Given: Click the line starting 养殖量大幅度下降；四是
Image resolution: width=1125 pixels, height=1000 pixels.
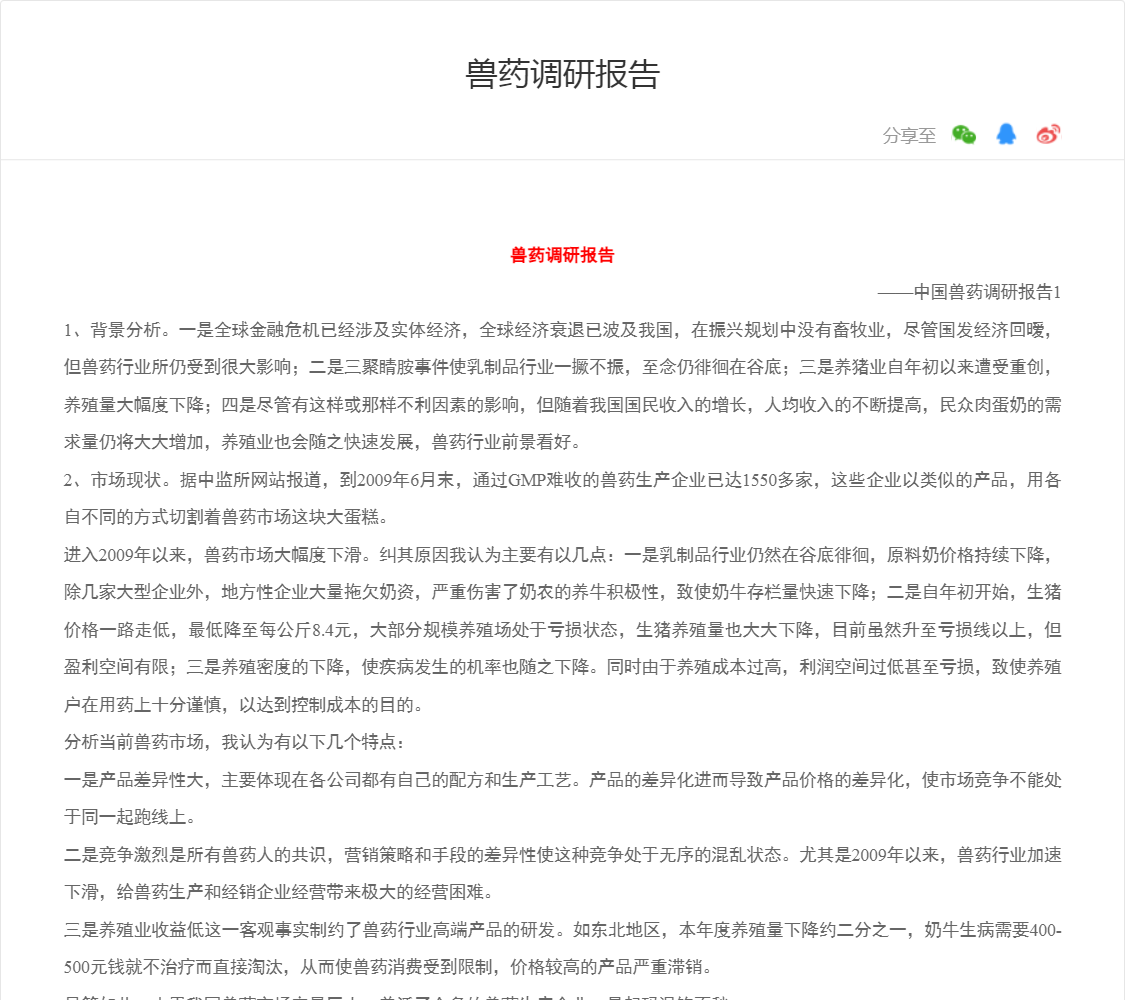Looking at the screenshot, I should [562, 405].
